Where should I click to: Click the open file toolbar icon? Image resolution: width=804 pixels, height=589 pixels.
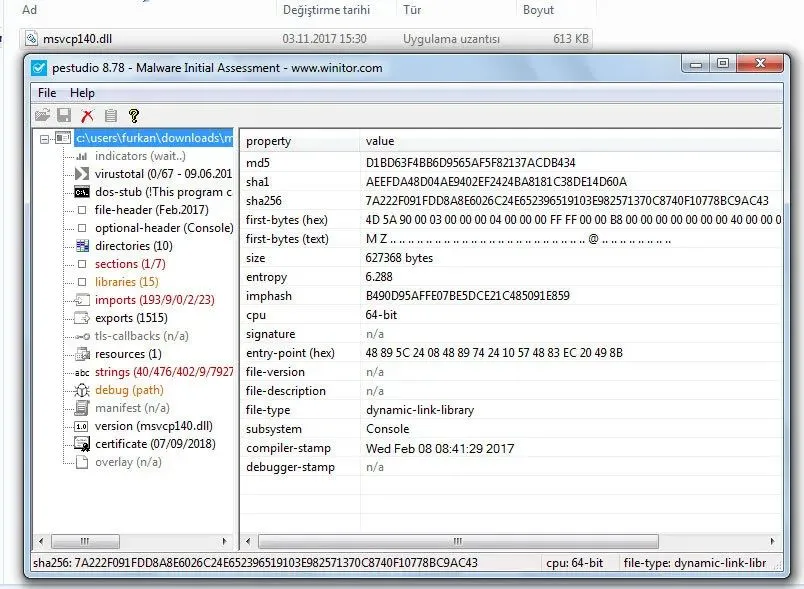[x=42, y=116]
